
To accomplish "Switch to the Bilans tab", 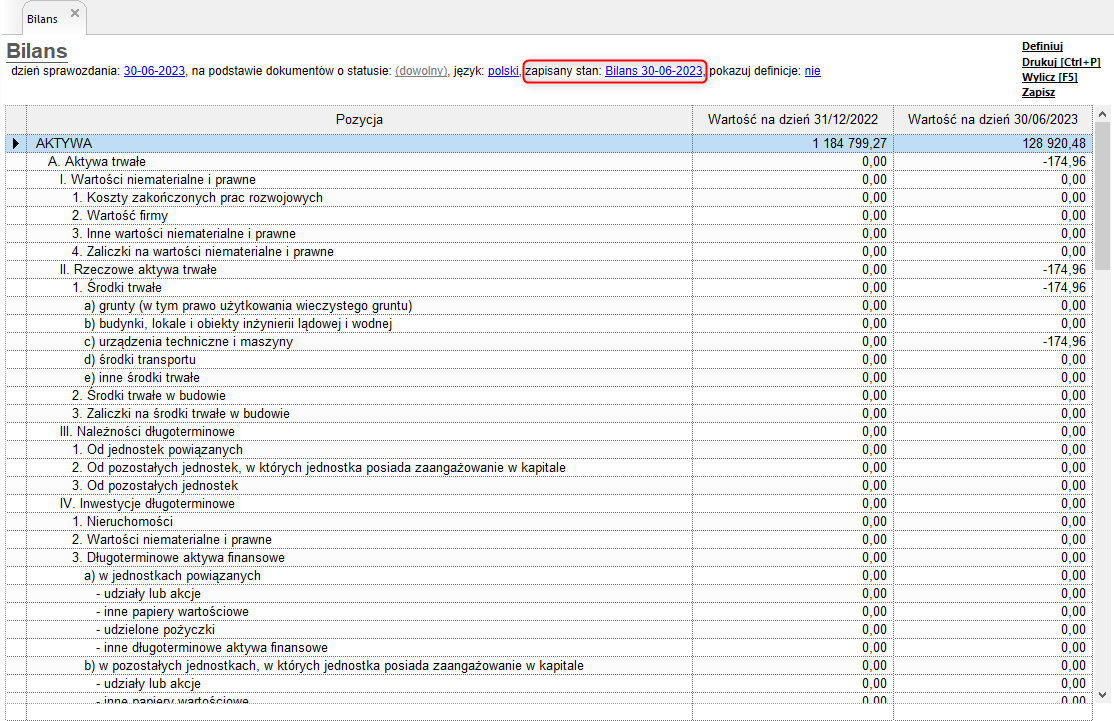I will [x=41, y=18].
